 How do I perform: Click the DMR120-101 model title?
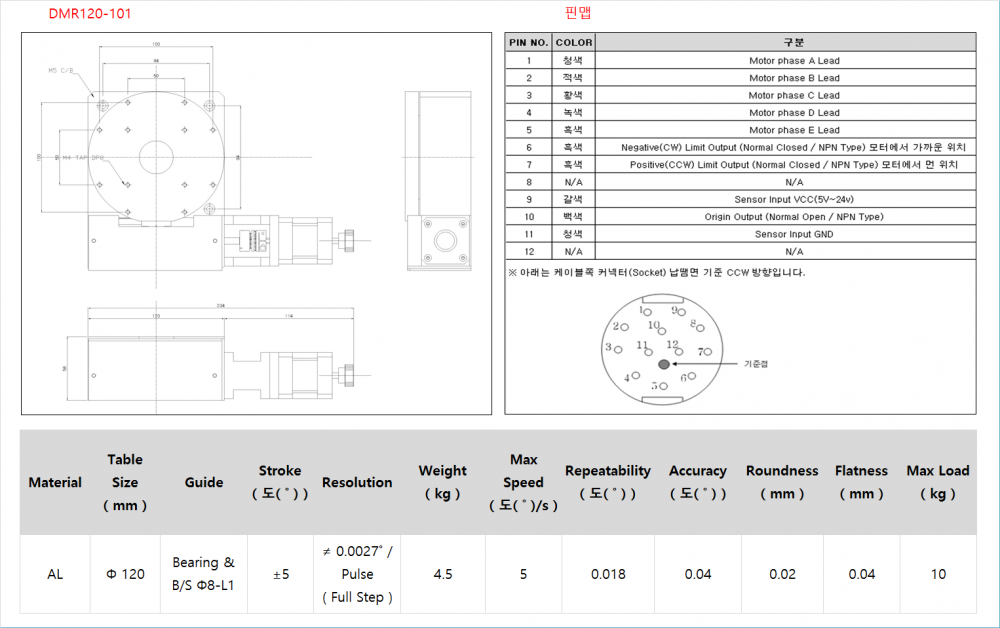(x=89, y=14)
